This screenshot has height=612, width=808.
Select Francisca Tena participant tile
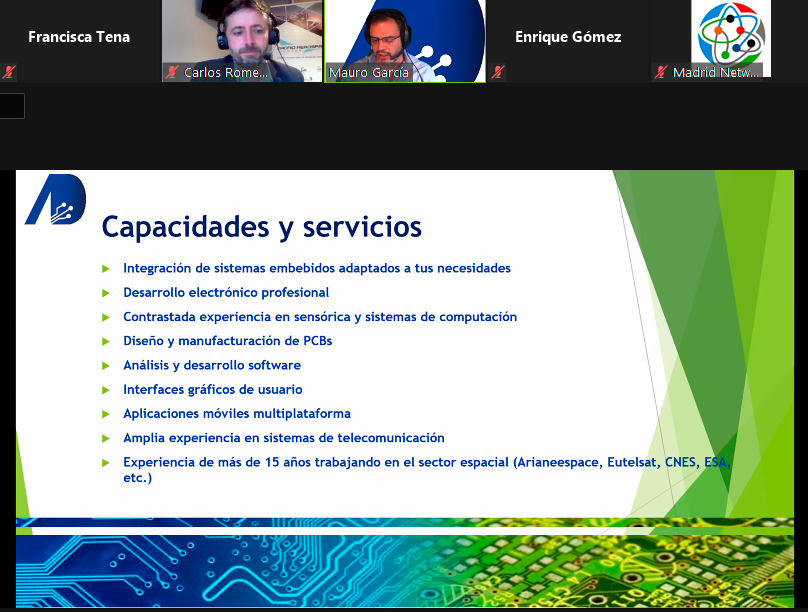(x=80, y=41)
